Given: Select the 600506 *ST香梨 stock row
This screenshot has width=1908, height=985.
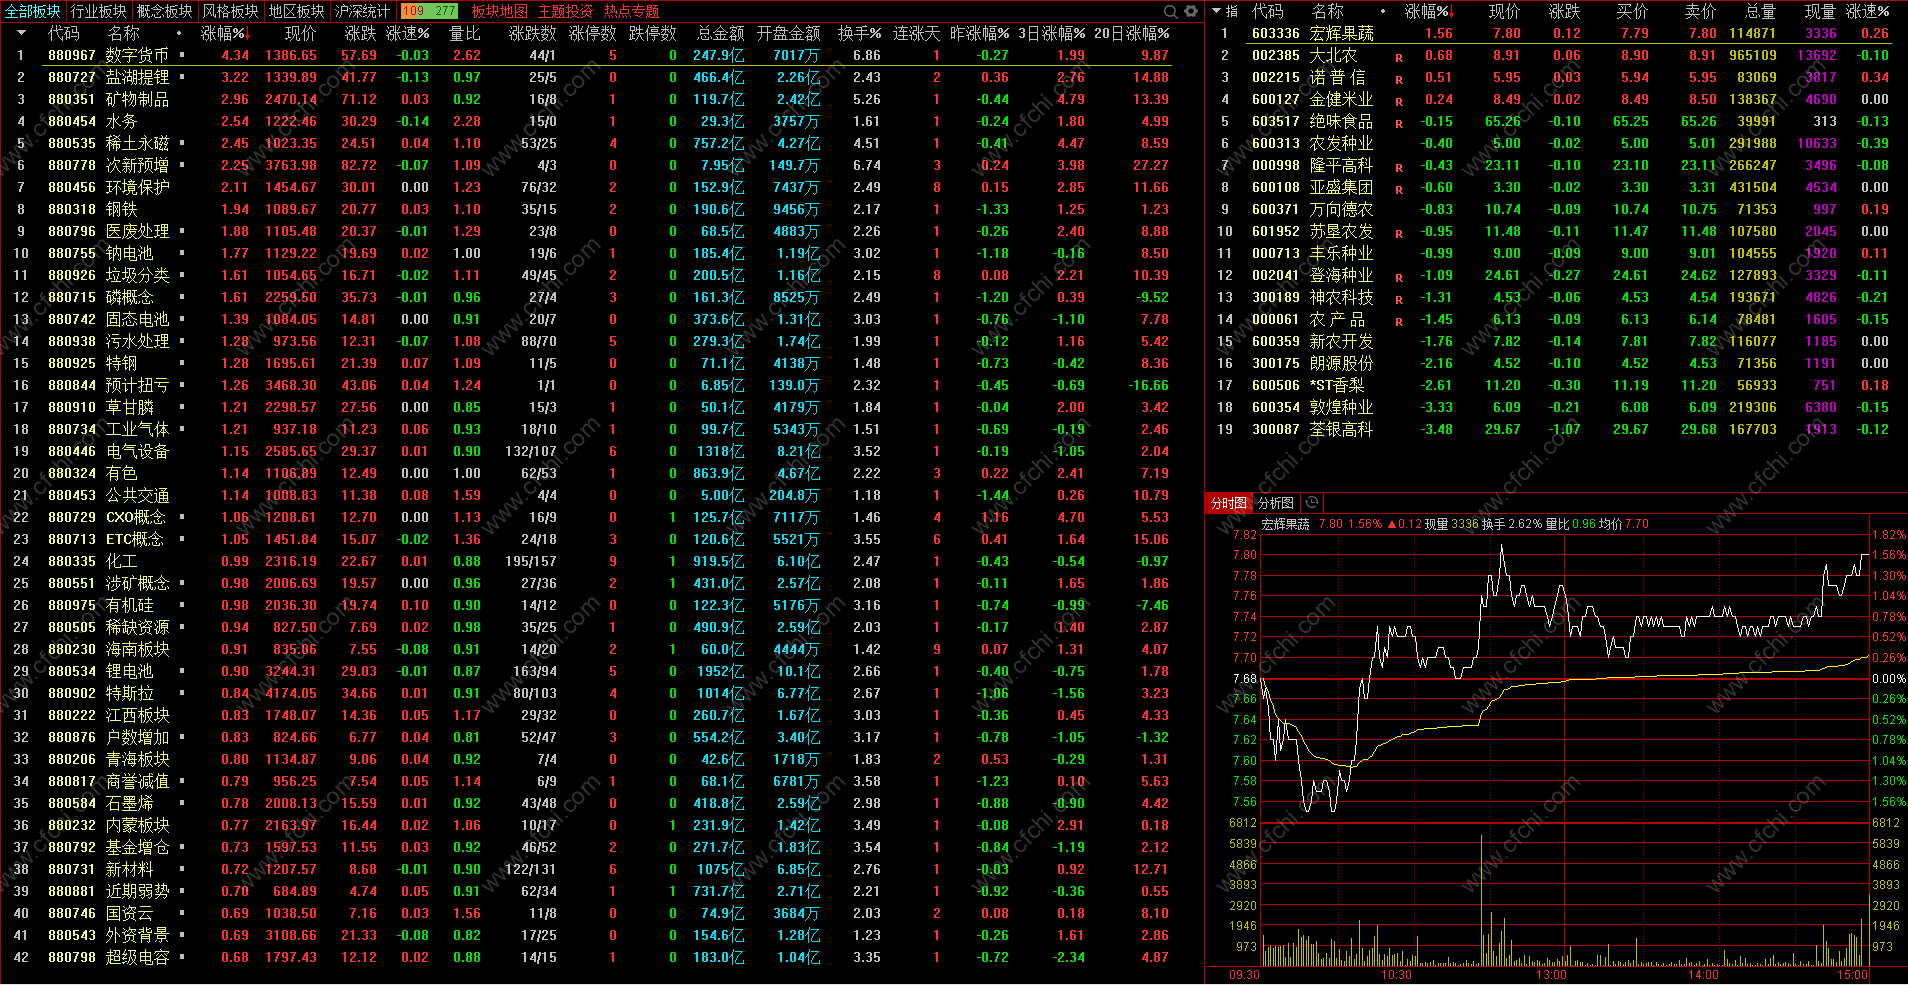Looking at the screenshot, I should click(x=1556, y=385).
